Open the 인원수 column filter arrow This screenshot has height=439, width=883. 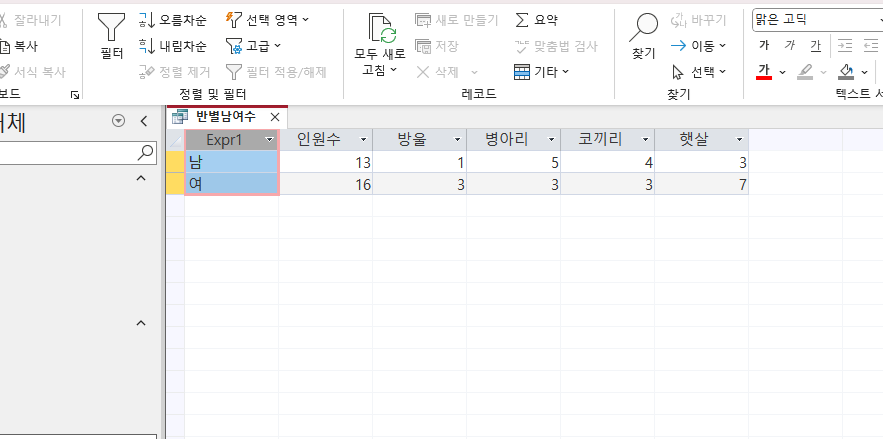point(364,140)
